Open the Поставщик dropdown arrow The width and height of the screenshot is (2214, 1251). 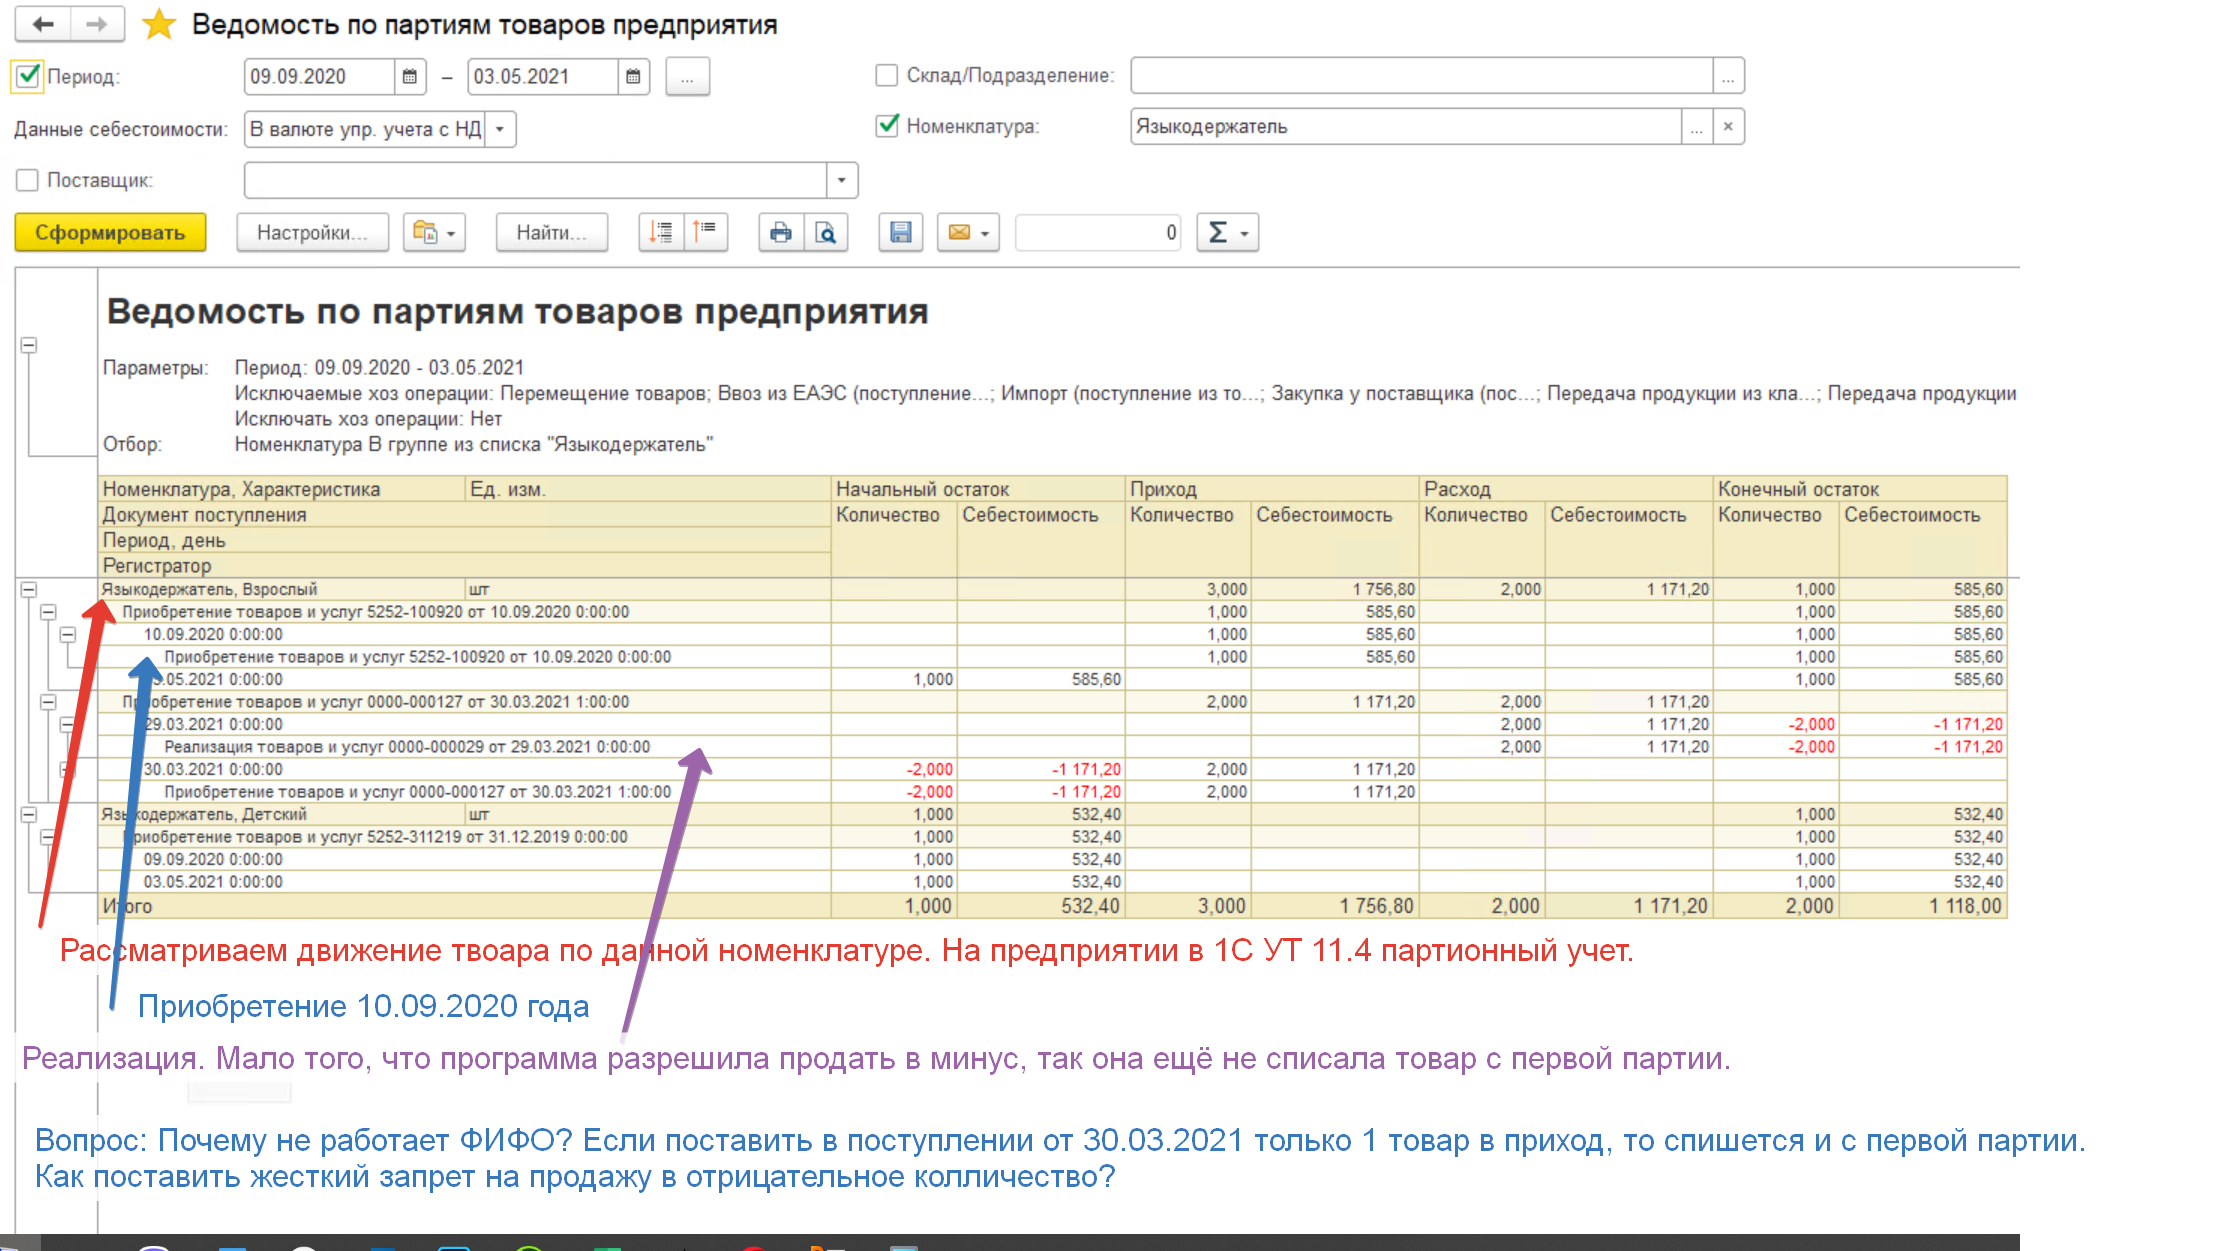[841, 180]
